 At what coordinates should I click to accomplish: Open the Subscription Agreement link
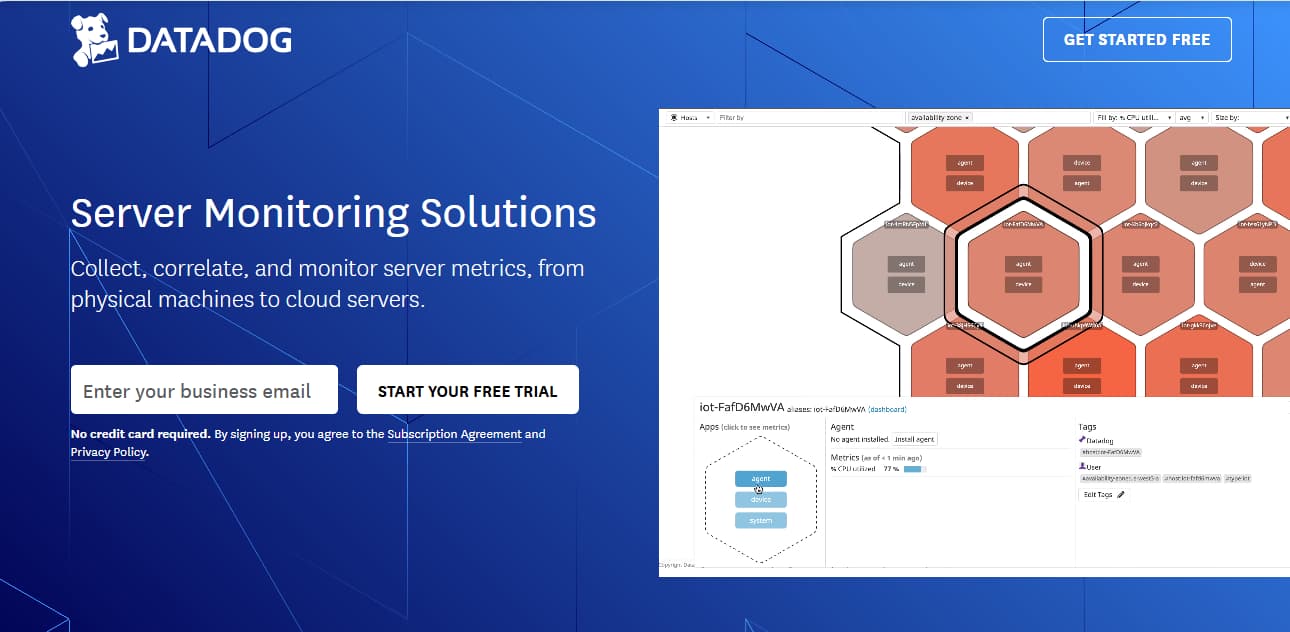454,434
